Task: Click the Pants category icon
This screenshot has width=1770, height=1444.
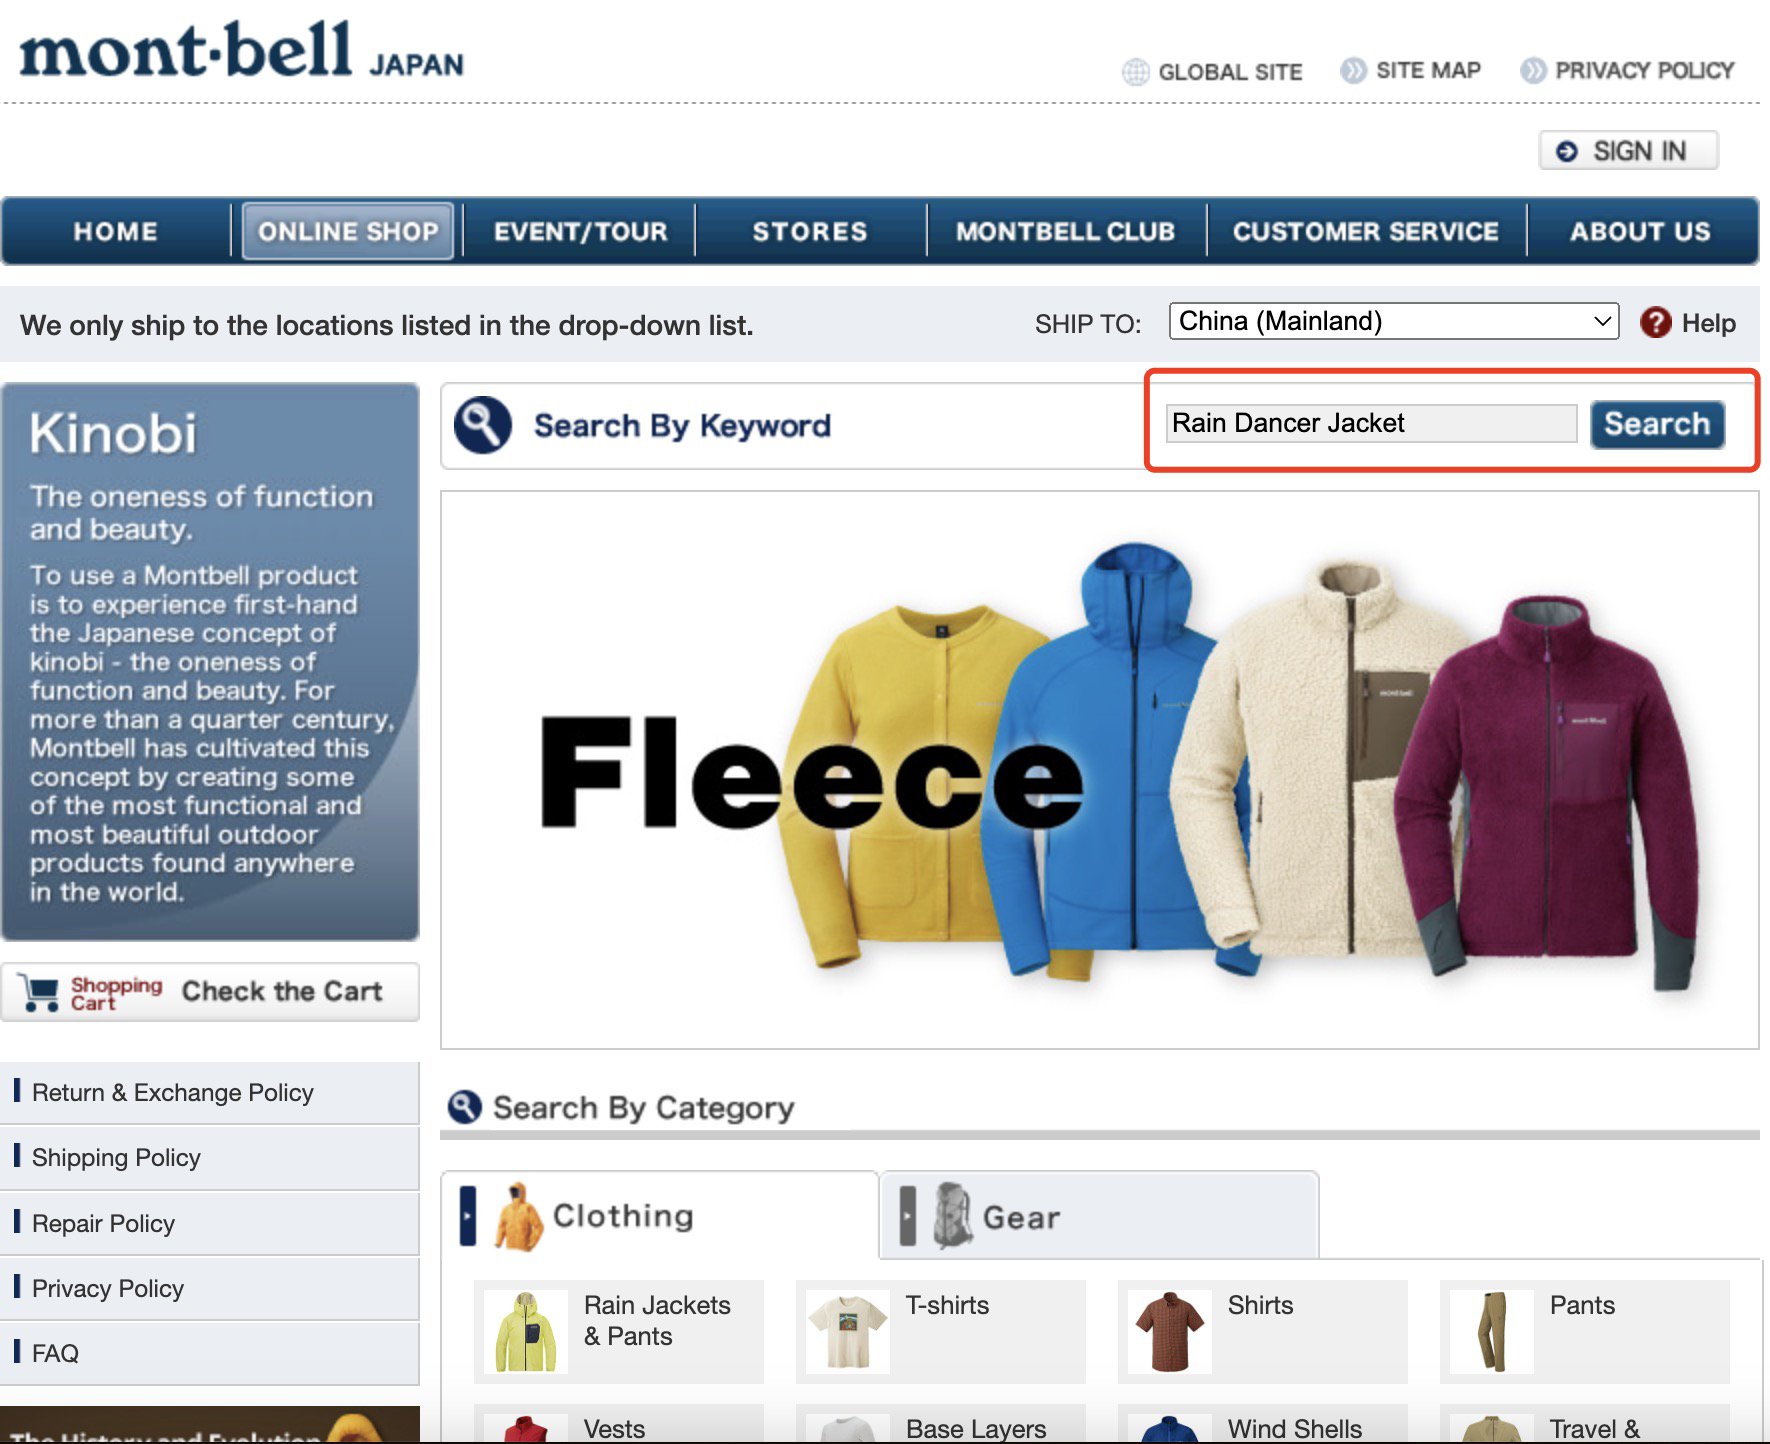Action: tap(1492, 1332)
